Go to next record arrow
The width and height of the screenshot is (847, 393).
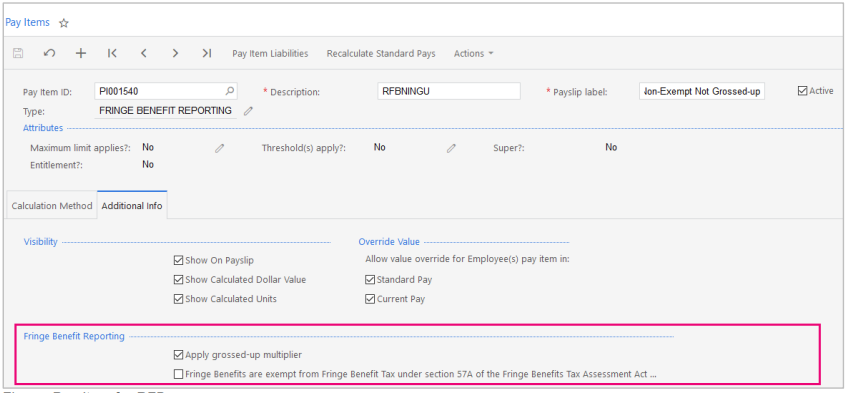[x=175, y=53]
